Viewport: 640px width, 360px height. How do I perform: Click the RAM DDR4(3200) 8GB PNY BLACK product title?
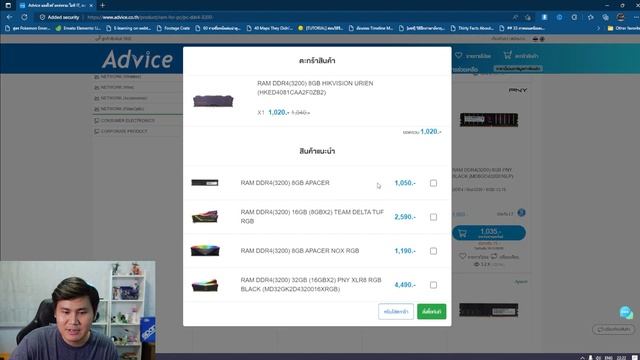[x=483, y=173]
